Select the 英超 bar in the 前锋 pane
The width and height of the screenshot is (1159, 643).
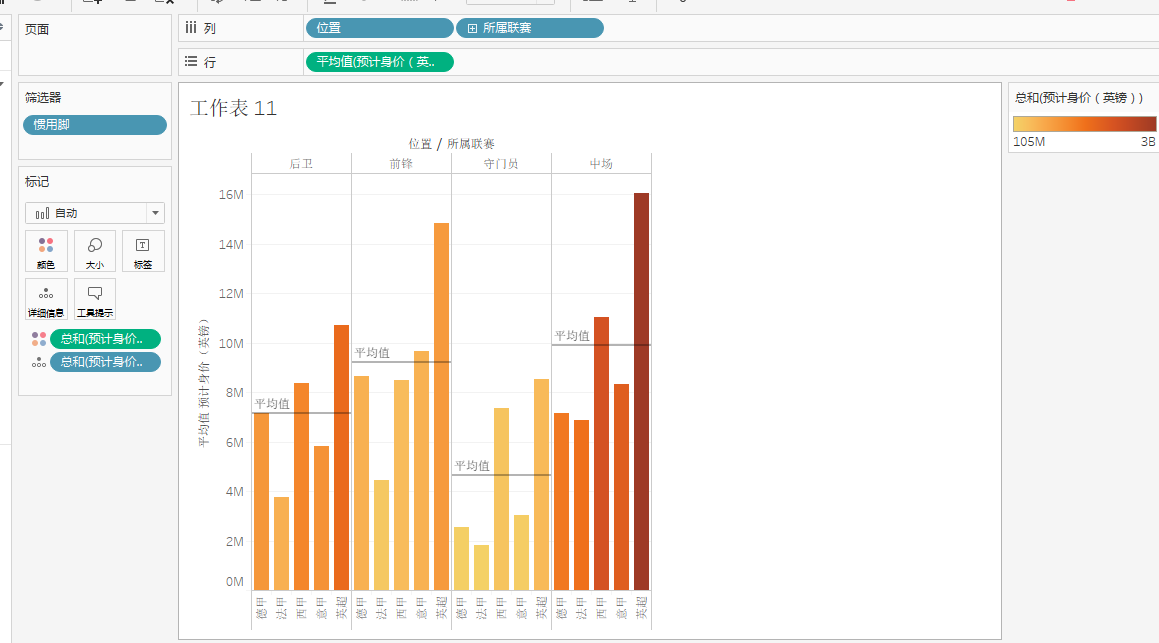click(441, 406)
